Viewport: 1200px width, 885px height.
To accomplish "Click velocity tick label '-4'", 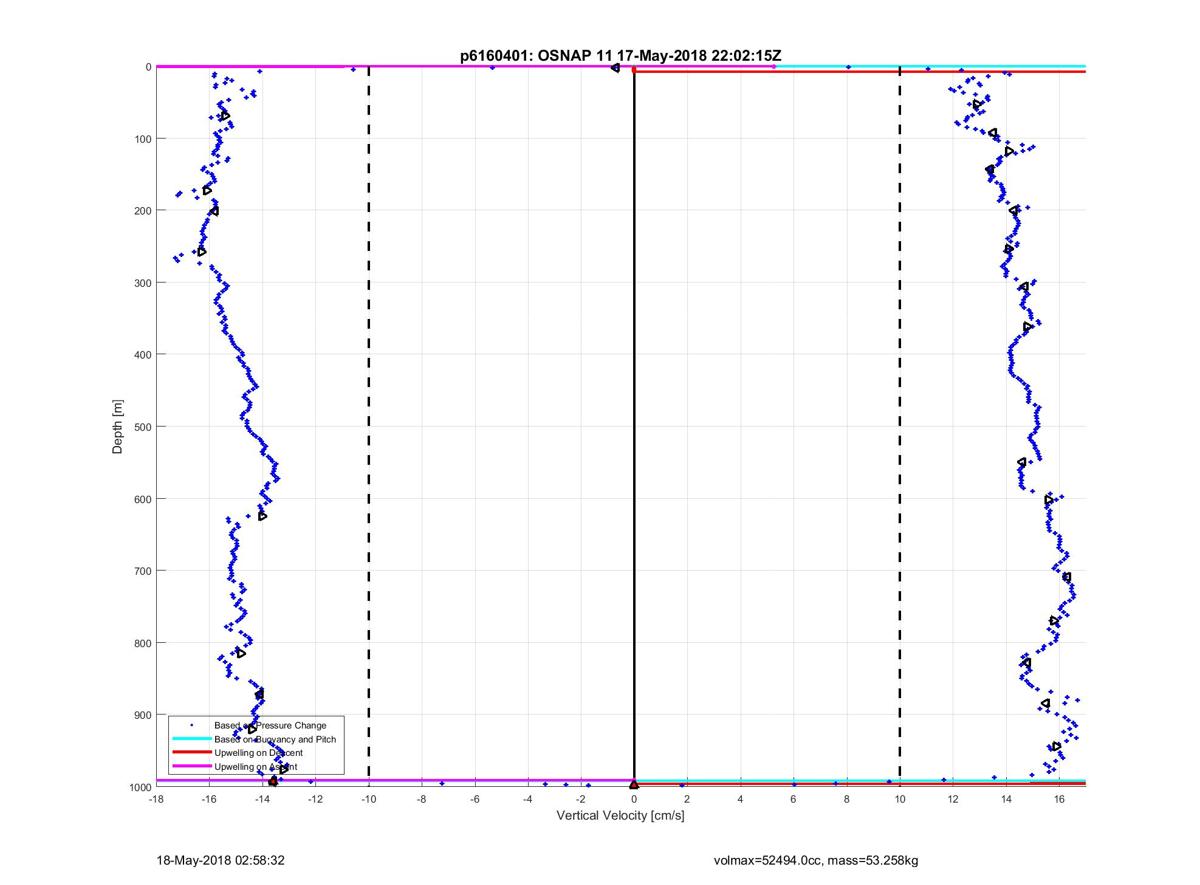I will [527, 799].
